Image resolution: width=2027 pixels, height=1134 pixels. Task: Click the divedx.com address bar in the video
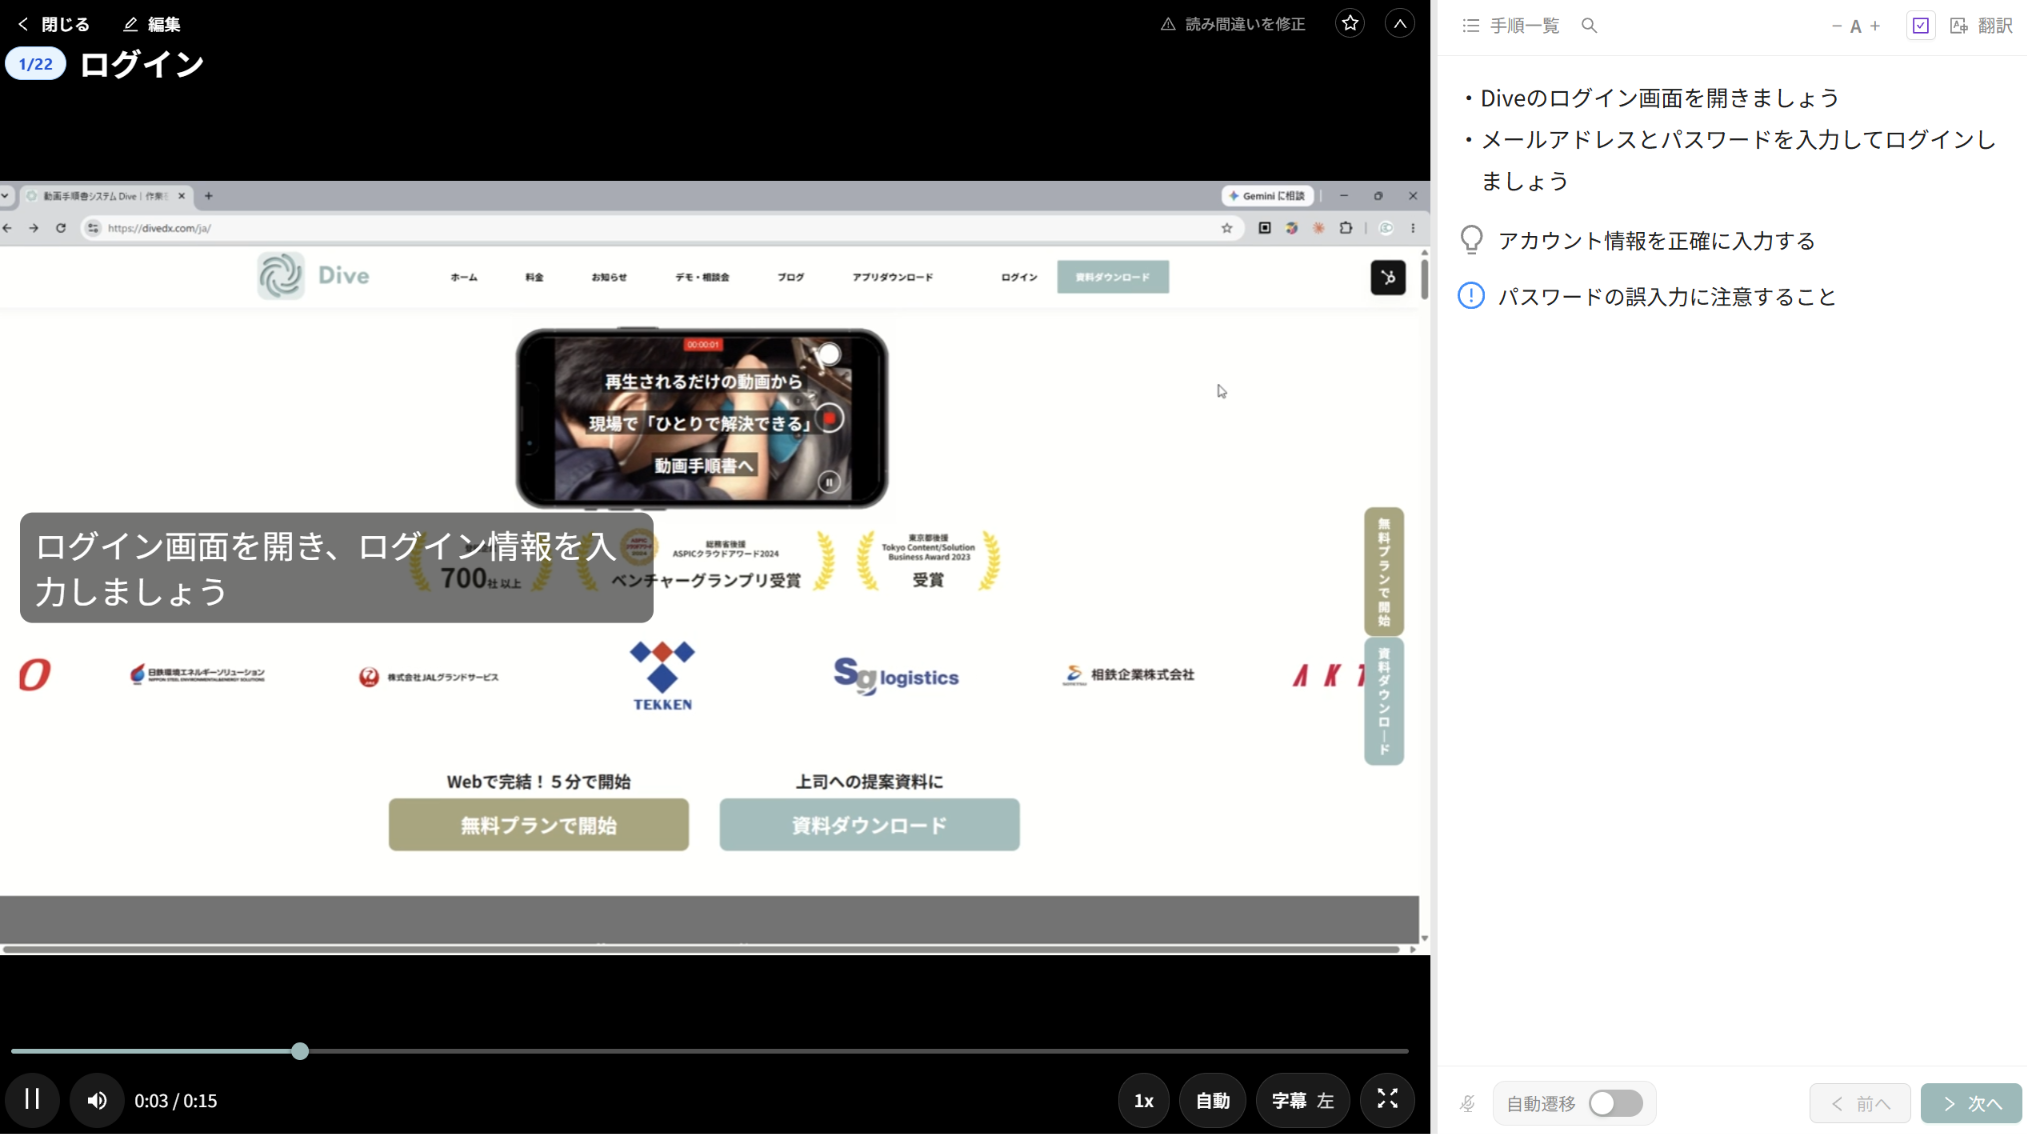(660, 228)
